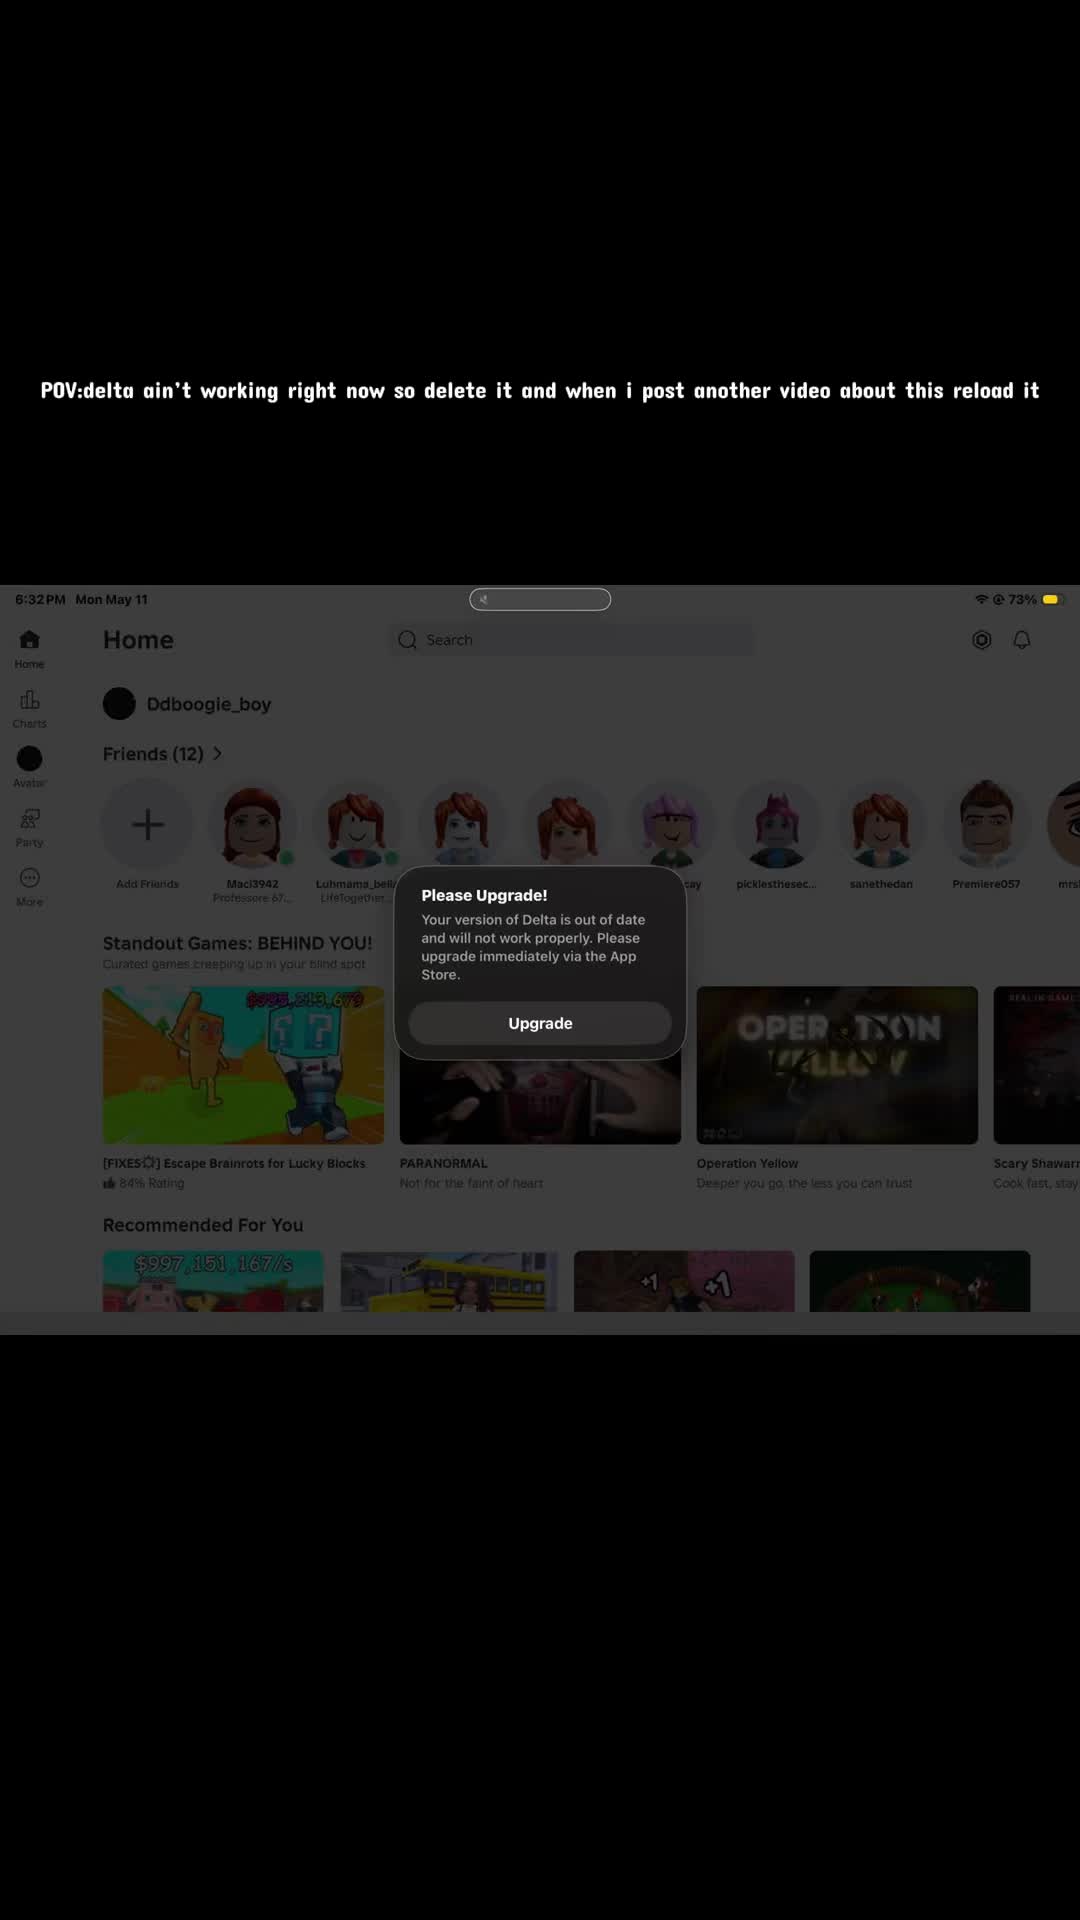Click the Search input field
Viewport: 1080px width, 1920px height.
(571, 640)
